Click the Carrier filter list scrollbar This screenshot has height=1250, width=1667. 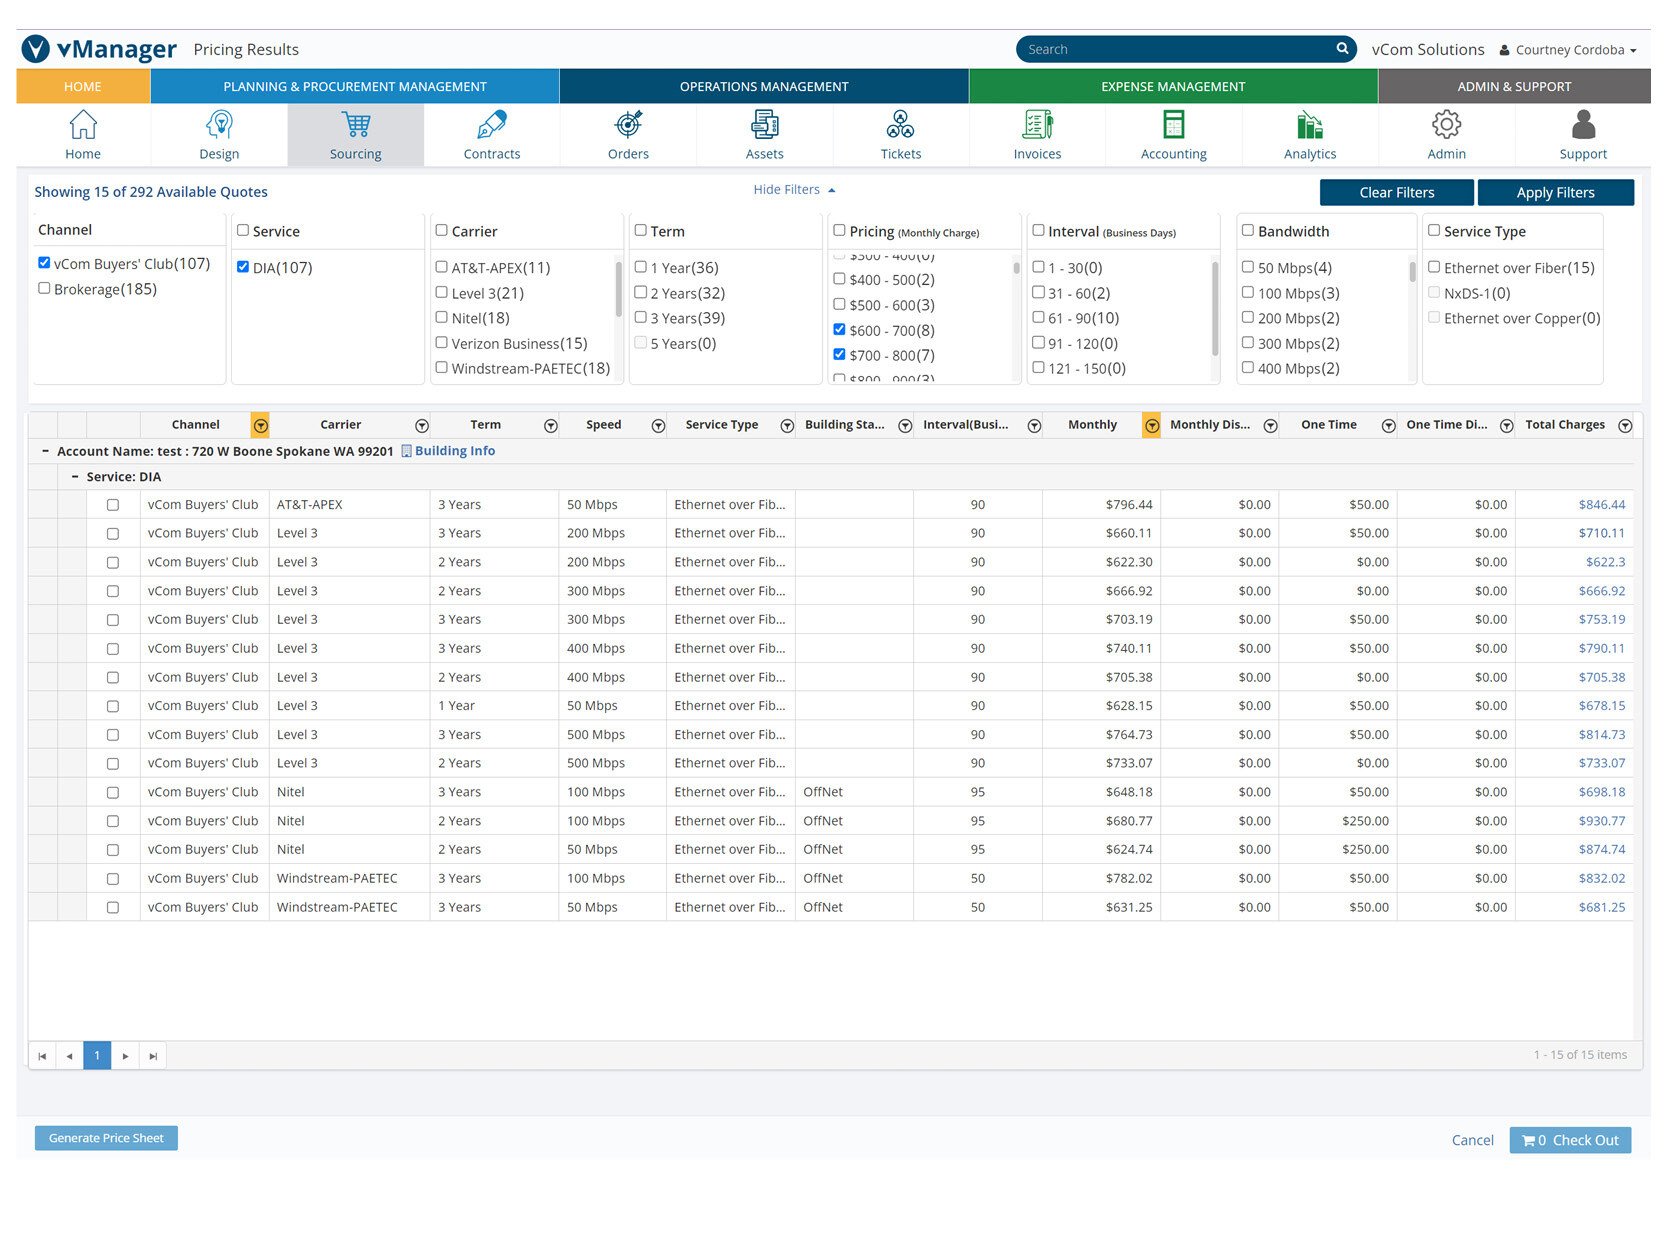click(x=619, y=290)
